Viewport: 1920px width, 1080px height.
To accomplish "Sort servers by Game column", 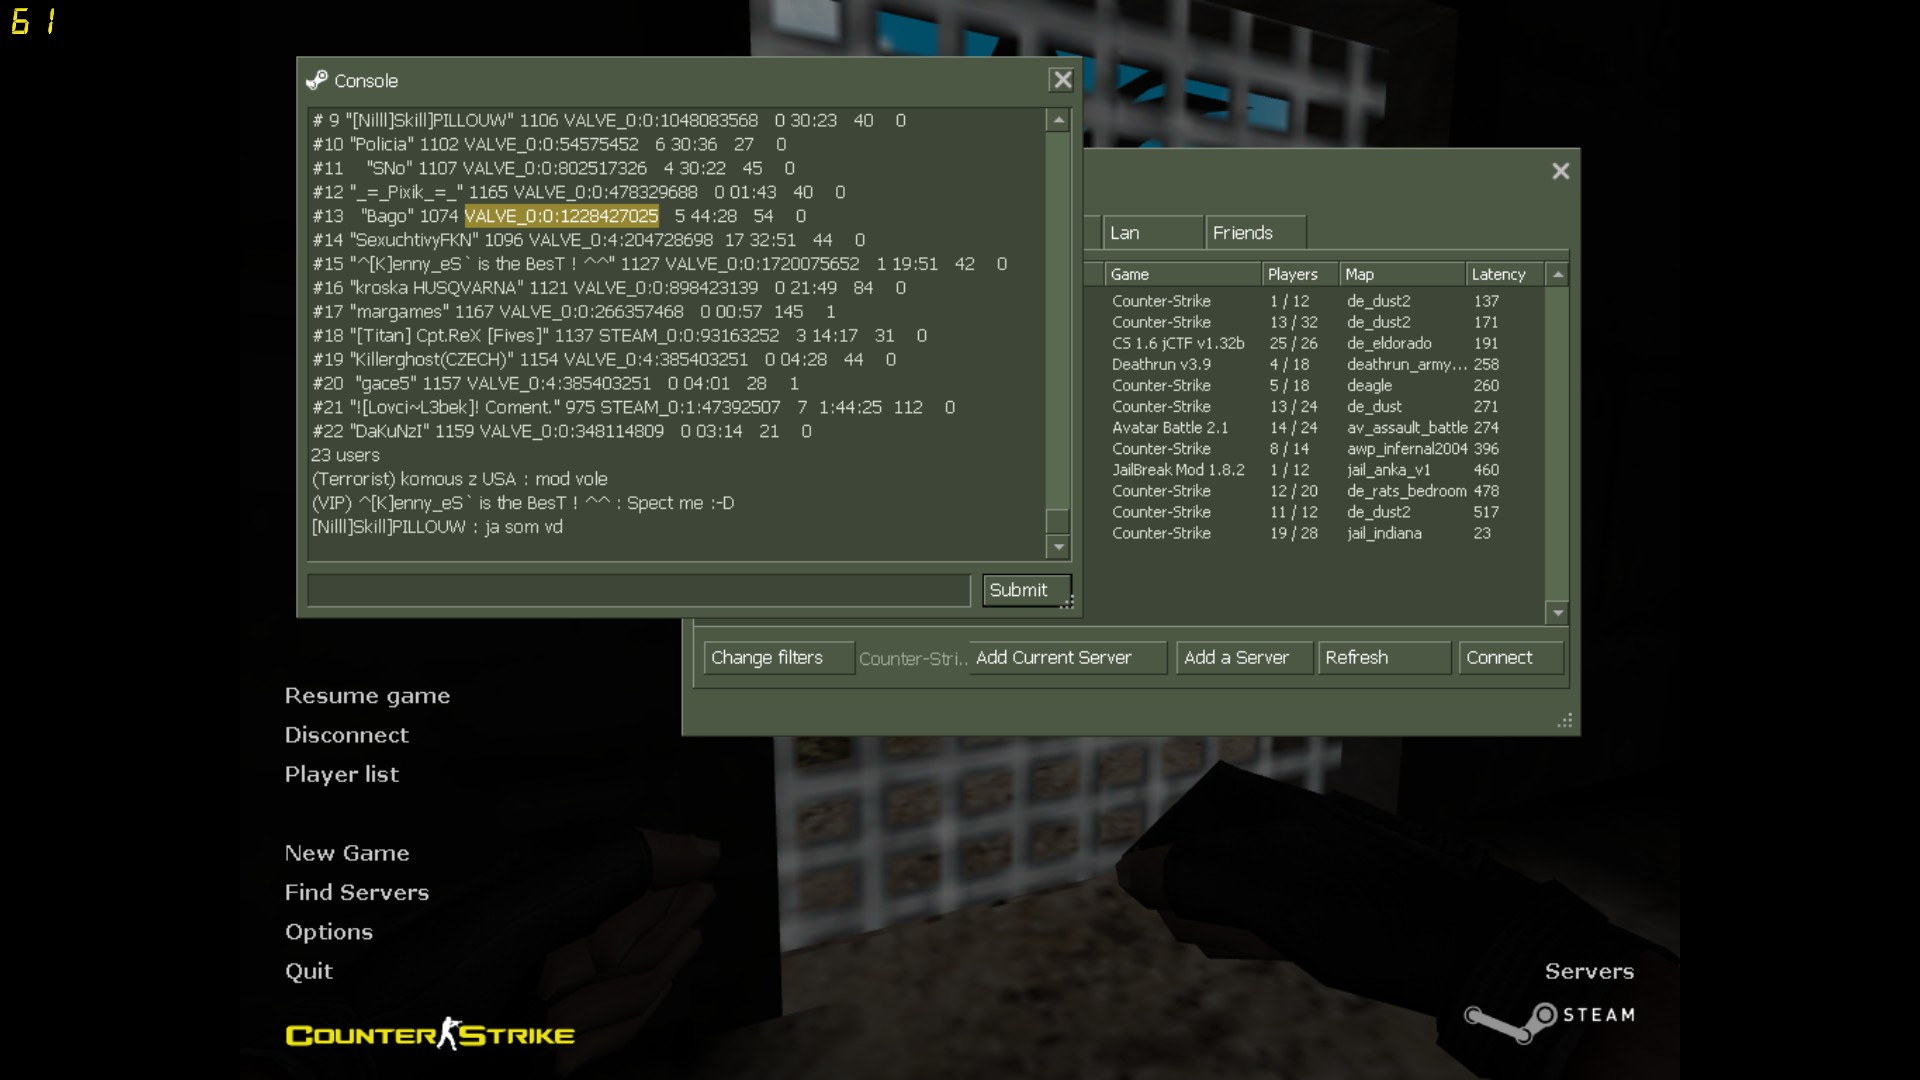I will pos(1182,274).
